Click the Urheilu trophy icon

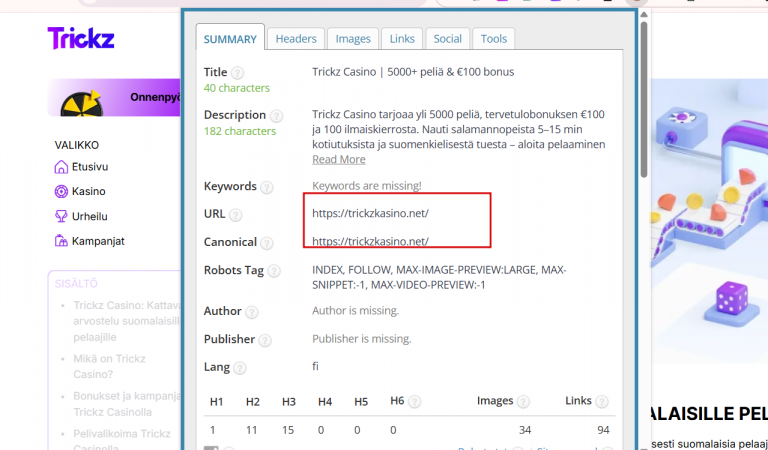coord(61,216)
